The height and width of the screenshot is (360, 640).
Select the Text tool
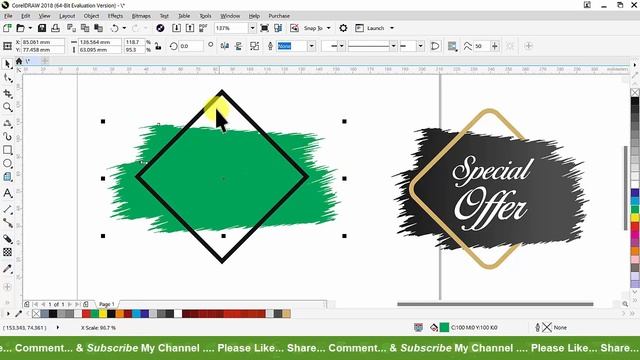7,193
